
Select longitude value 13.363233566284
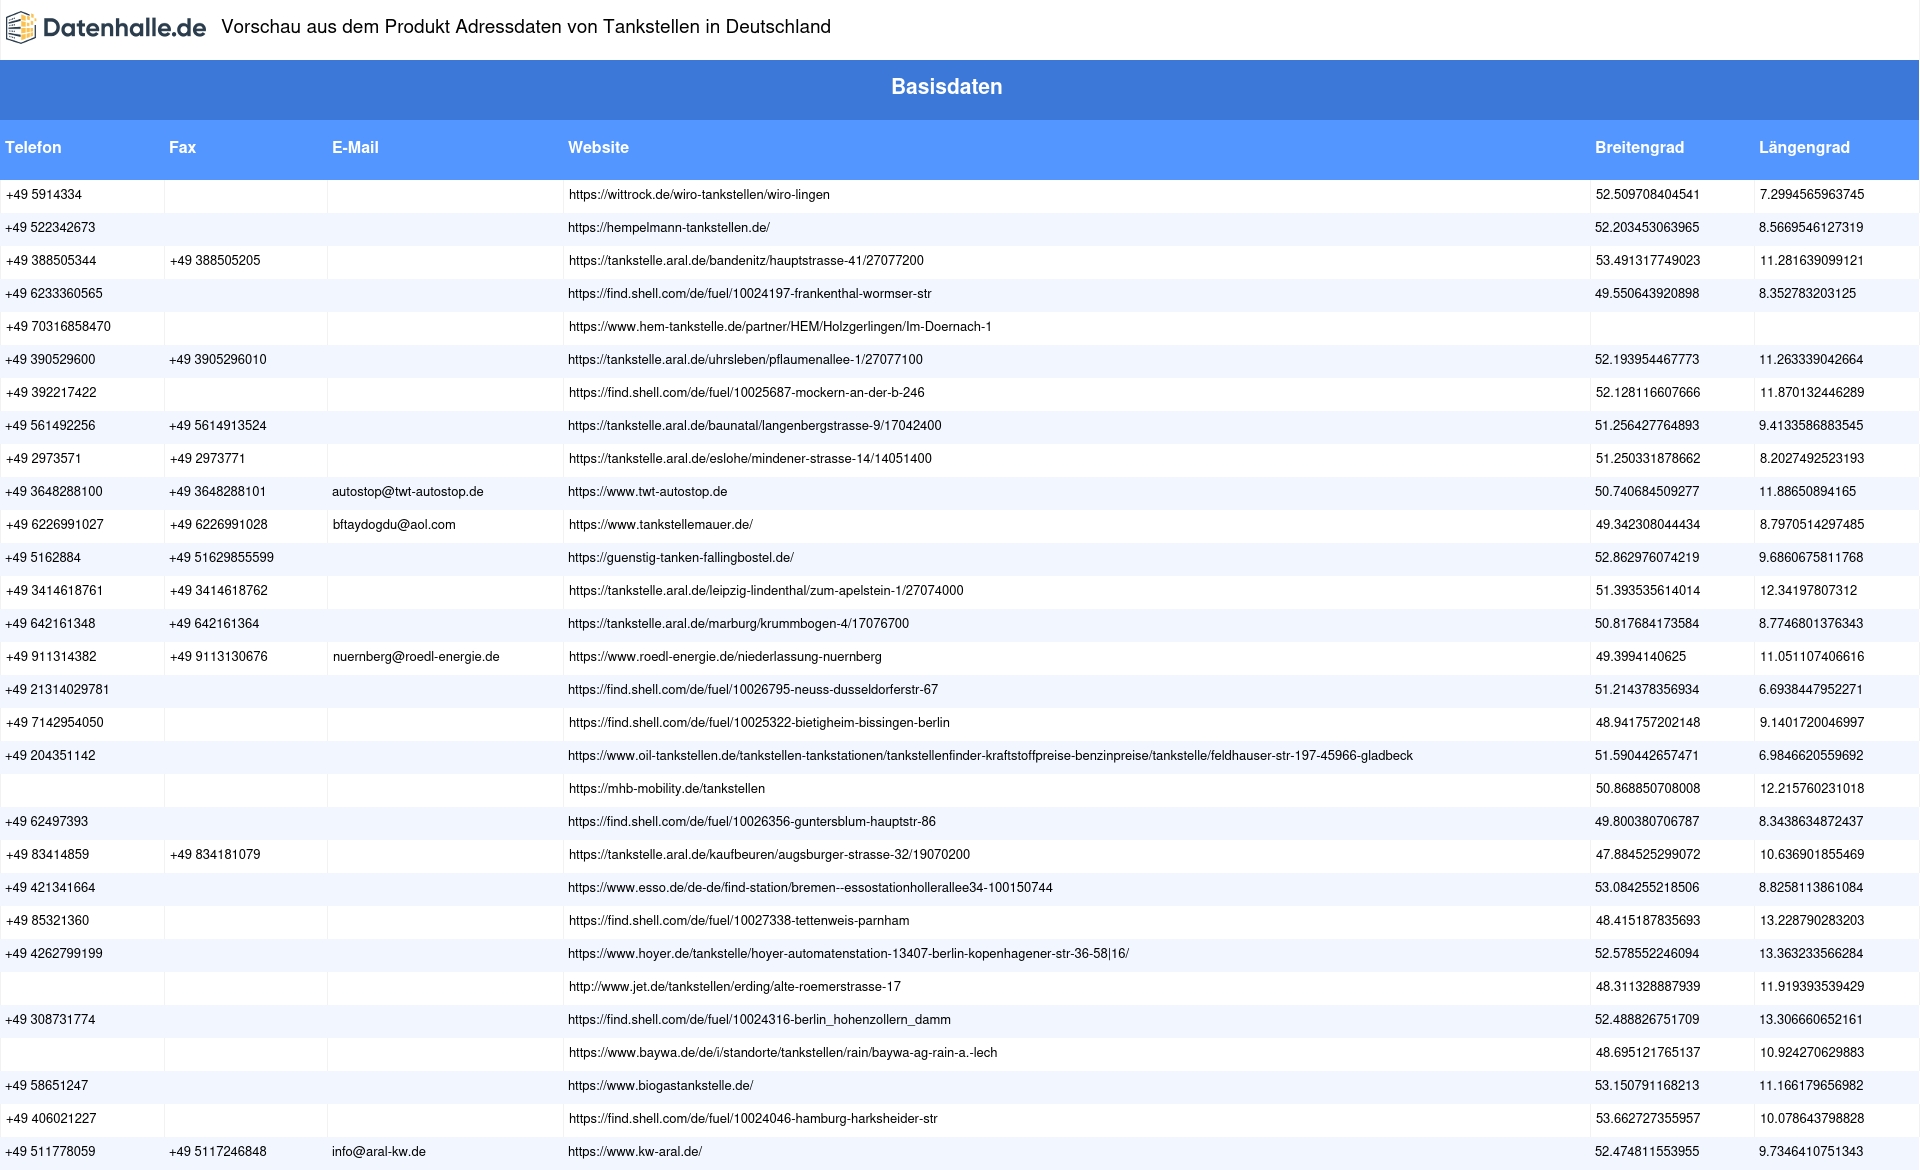coord(1811,954)
